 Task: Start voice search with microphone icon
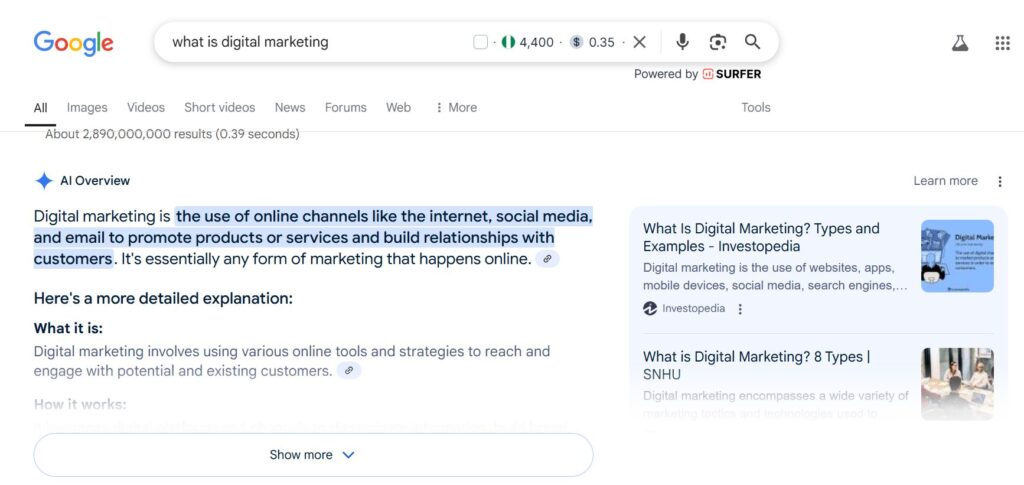coord(682,42)
